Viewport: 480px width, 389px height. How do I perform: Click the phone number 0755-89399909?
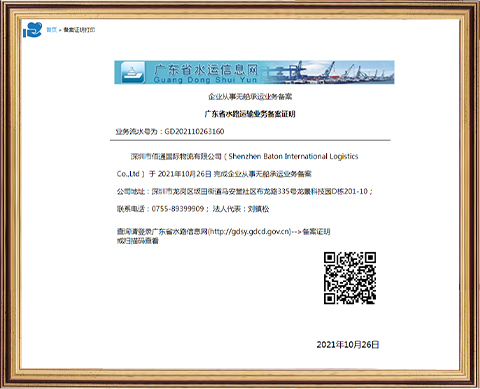pos(178,209)
